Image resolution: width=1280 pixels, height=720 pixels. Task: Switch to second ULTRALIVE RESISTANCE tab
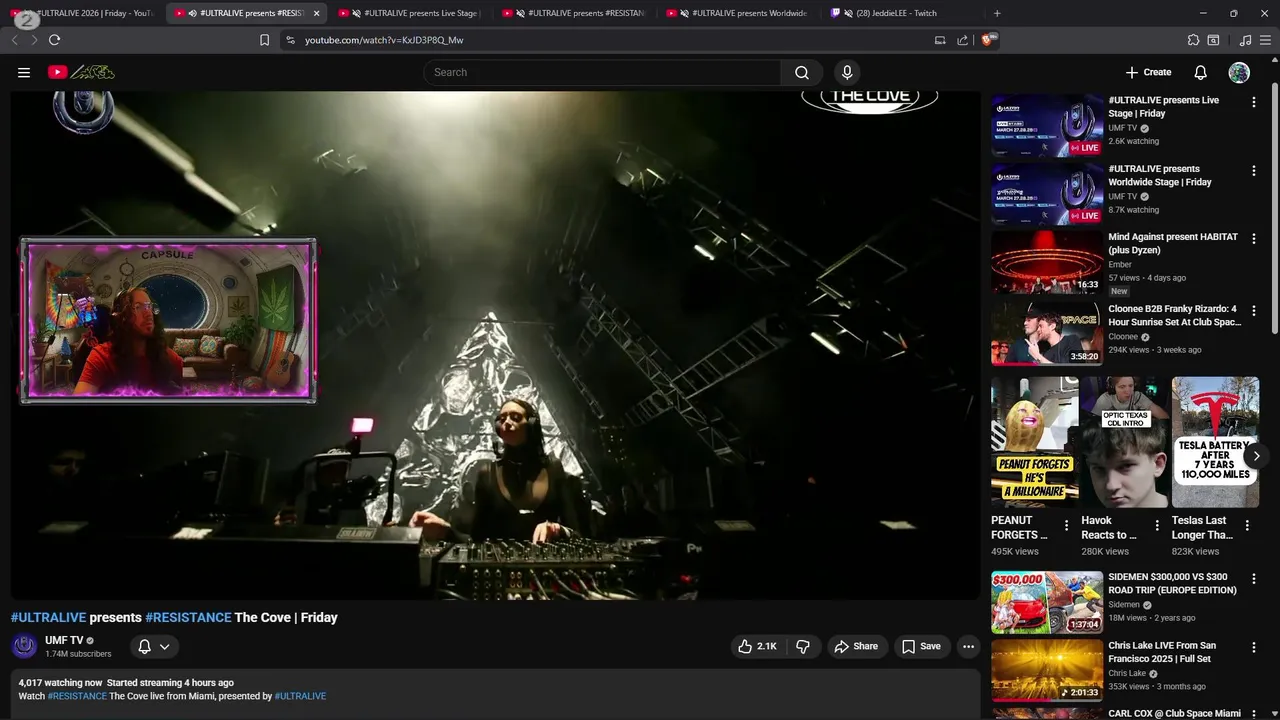pos(575,13)
